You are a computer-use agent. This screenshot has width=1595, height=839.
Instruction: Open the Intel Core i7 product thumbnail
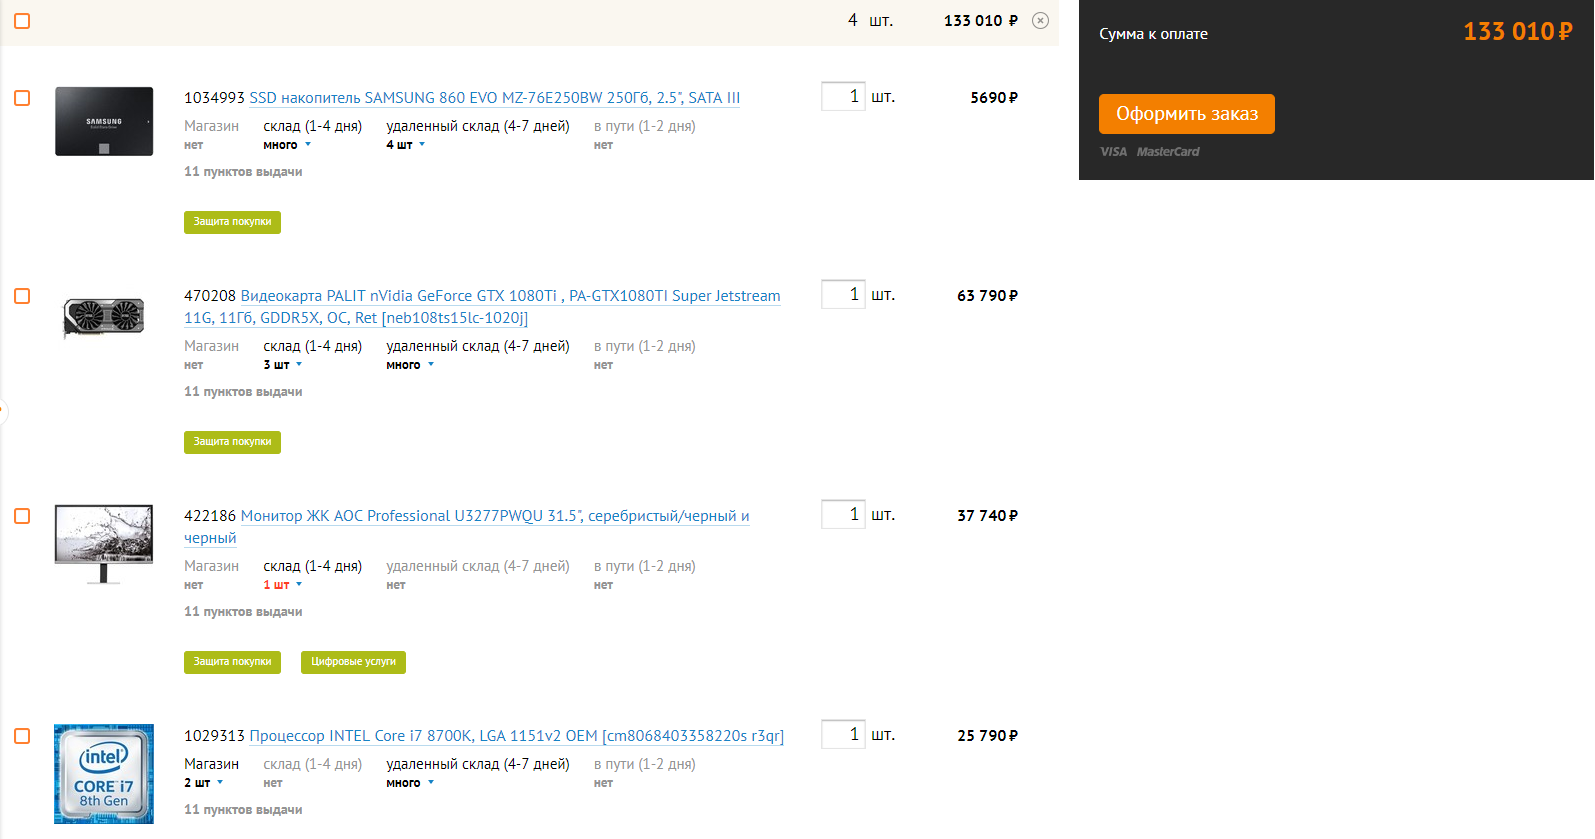(x=104, y=774)
